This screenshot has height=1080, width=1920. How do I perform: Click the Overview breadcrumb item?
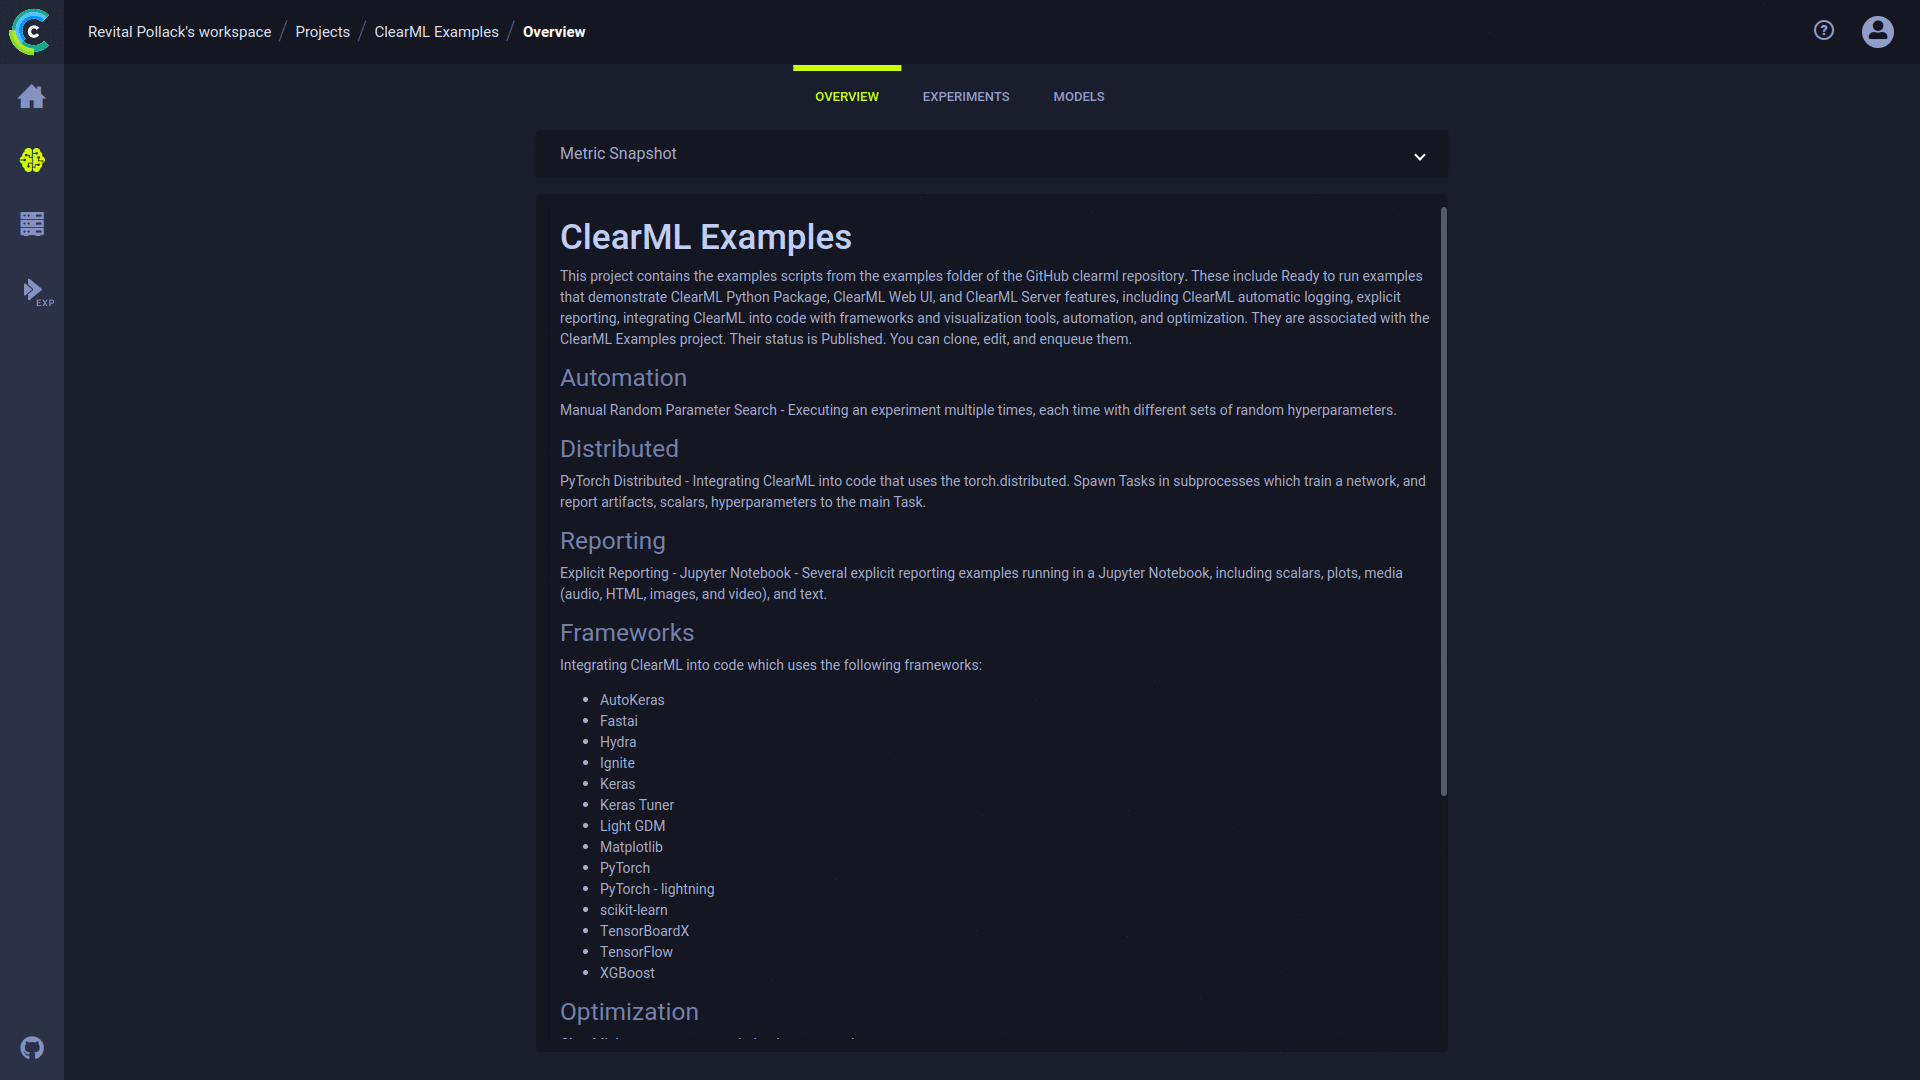554,32
